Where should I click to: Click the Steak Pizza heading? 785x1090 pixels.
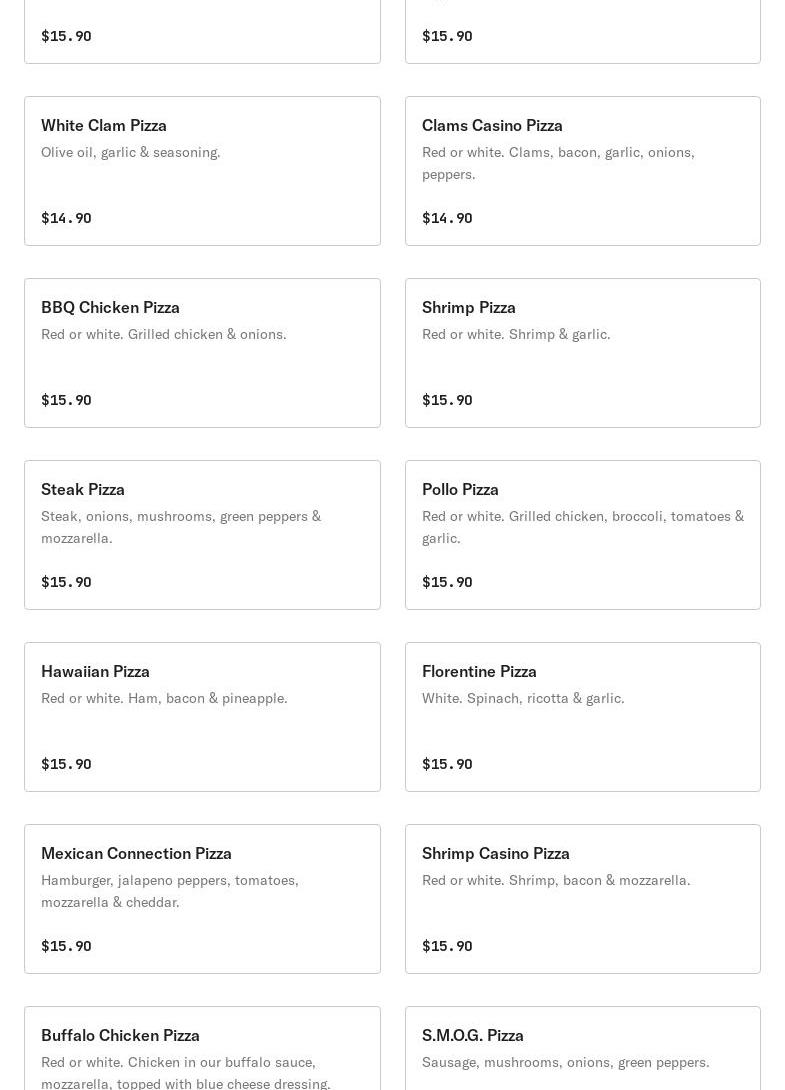tap(83, 489)
